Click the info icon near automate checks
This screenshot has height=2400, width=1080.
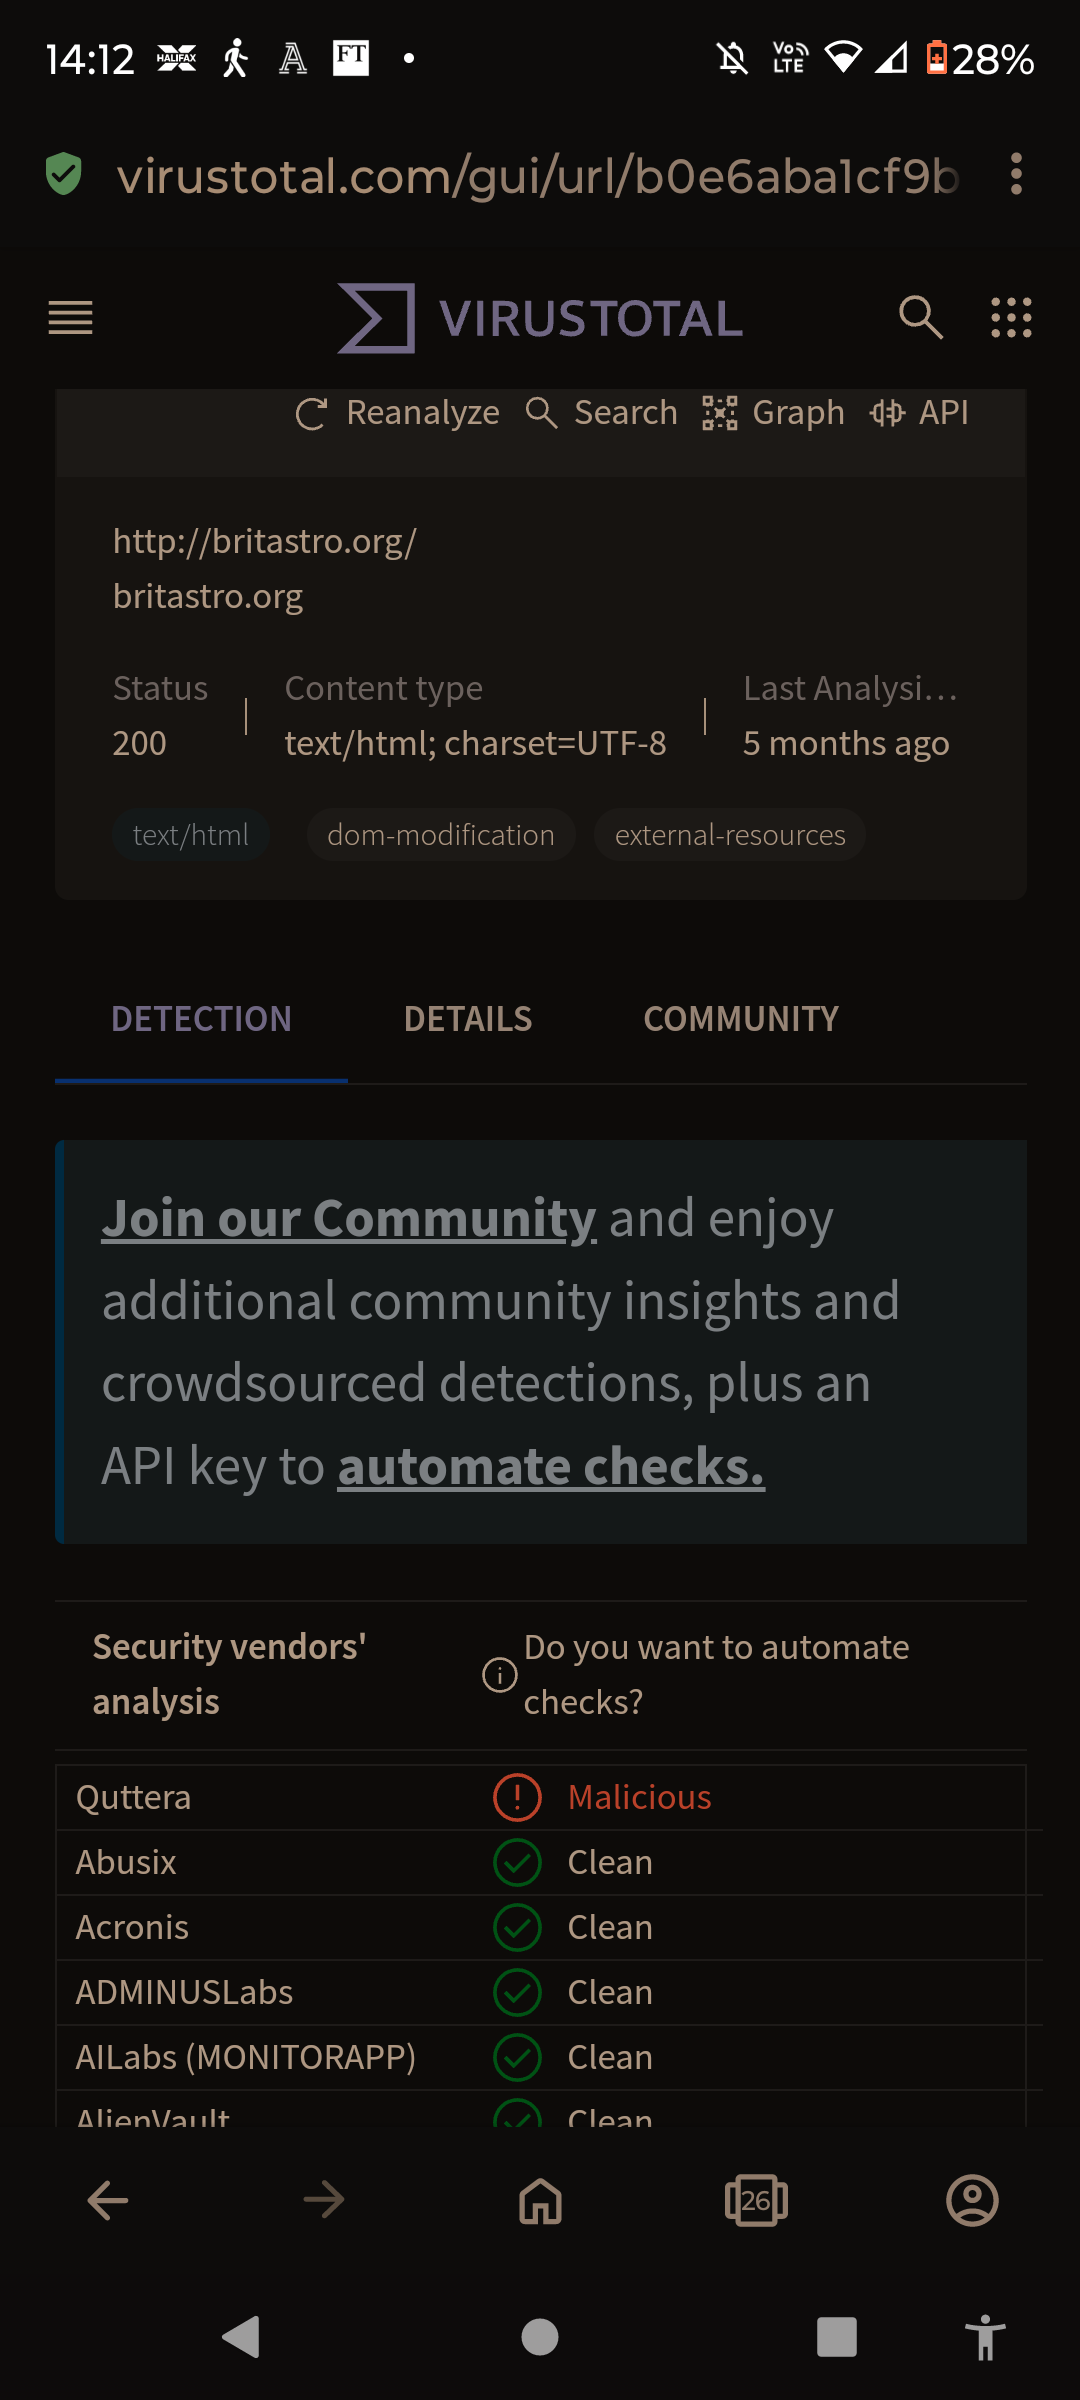(x=499, y=1675)
